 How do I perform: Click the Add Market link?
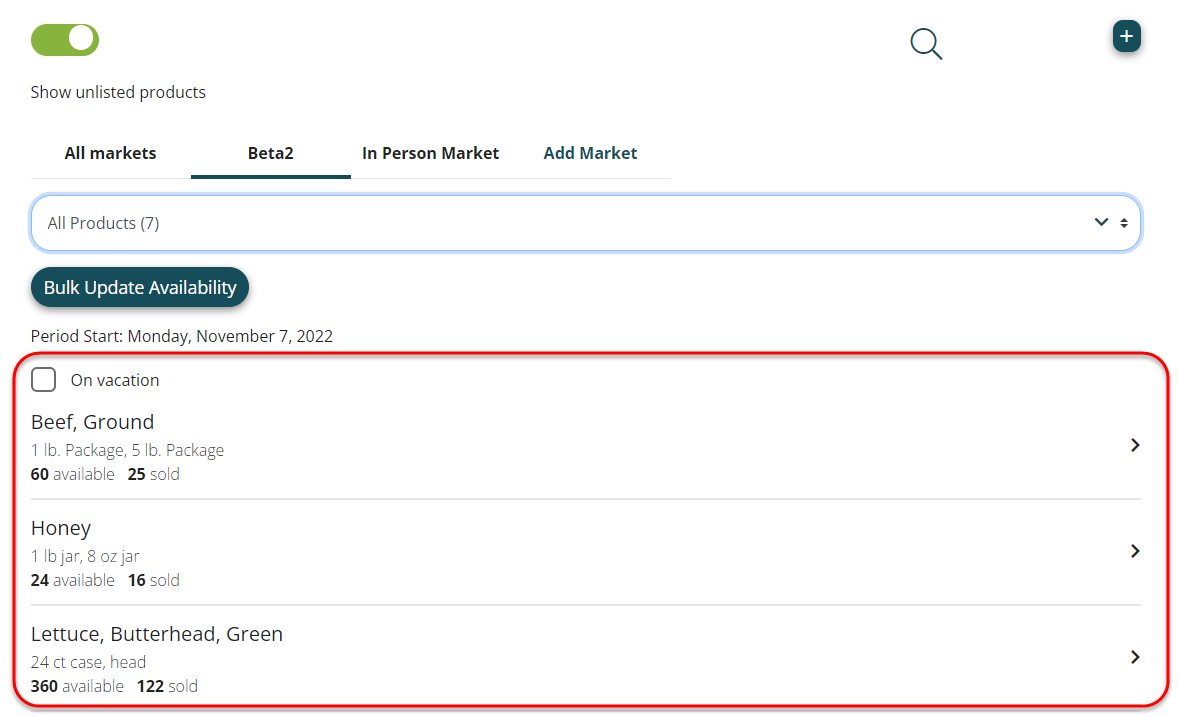(590, 153)
